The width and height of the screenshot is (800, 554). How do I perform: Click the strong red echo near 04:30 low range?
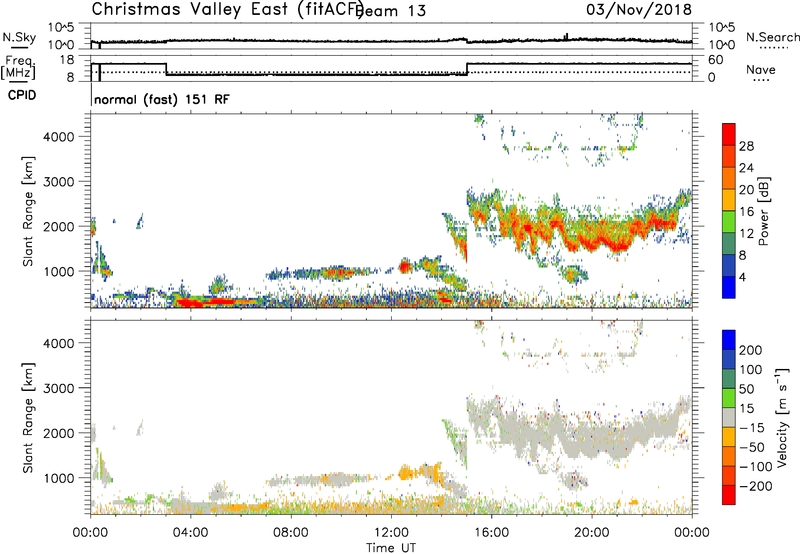(204, 302)
